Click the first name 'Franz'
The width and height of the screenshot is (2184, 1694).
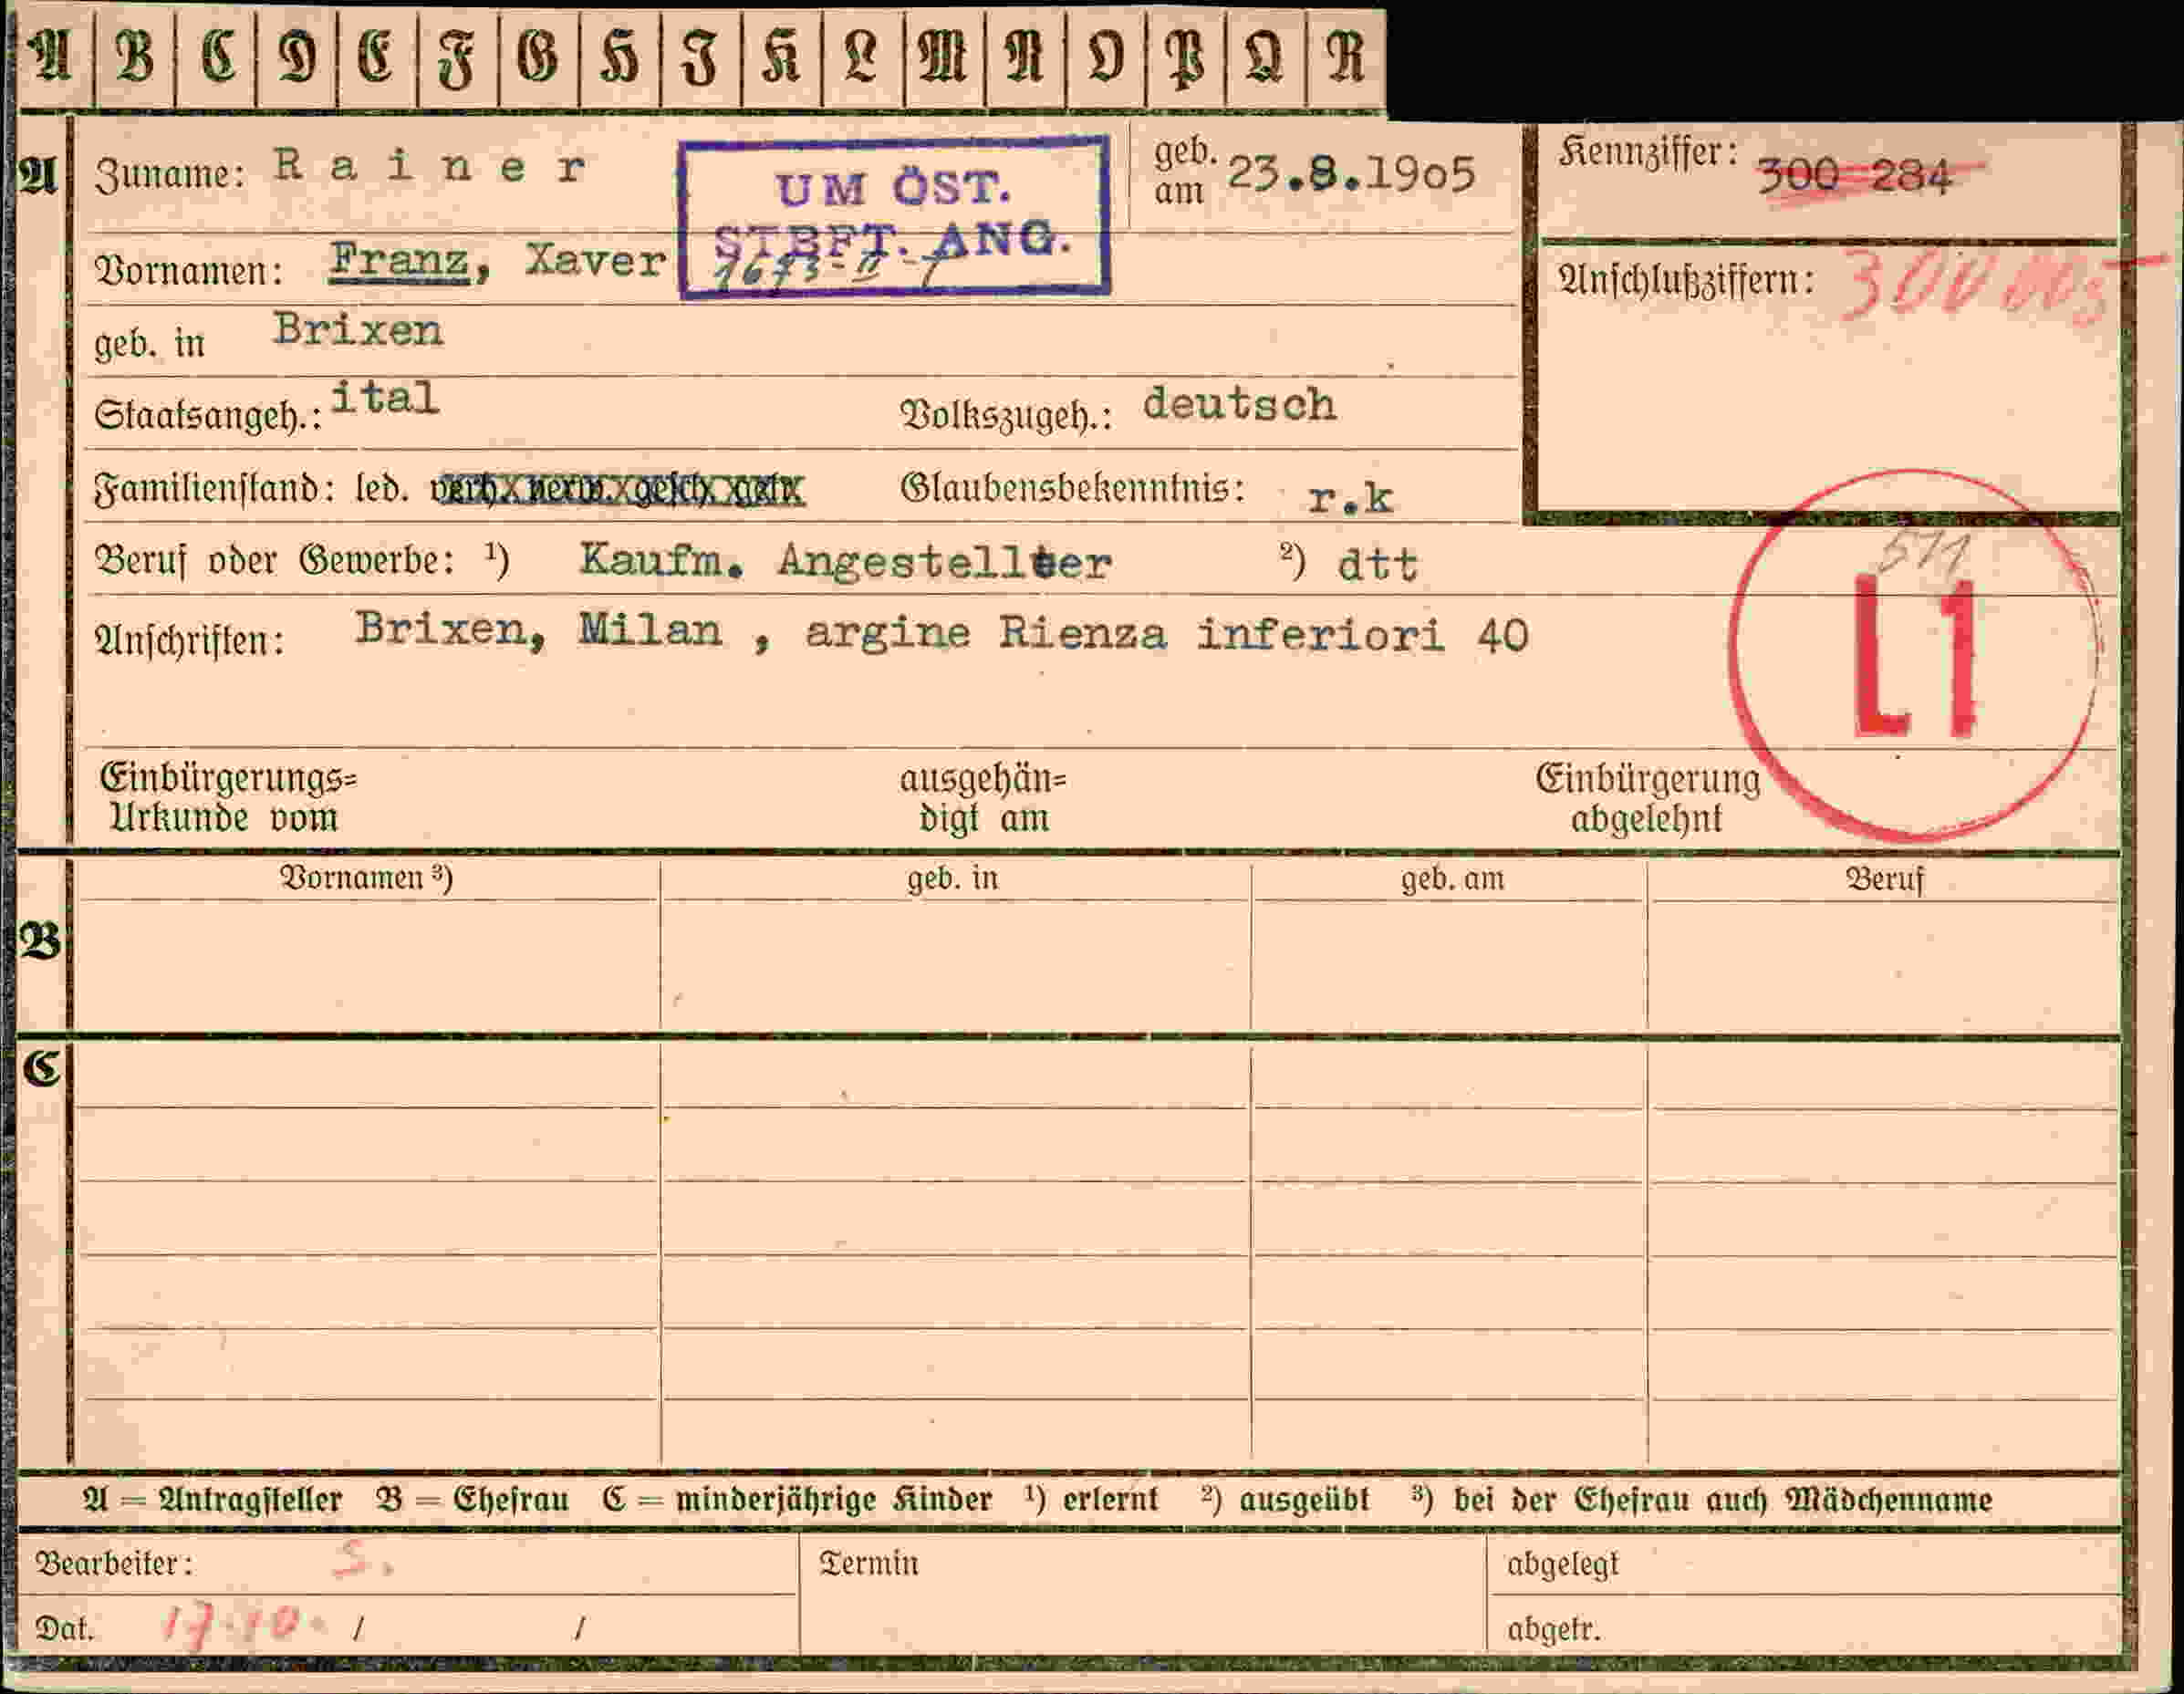pyautogui.click(x=400, y=261)
